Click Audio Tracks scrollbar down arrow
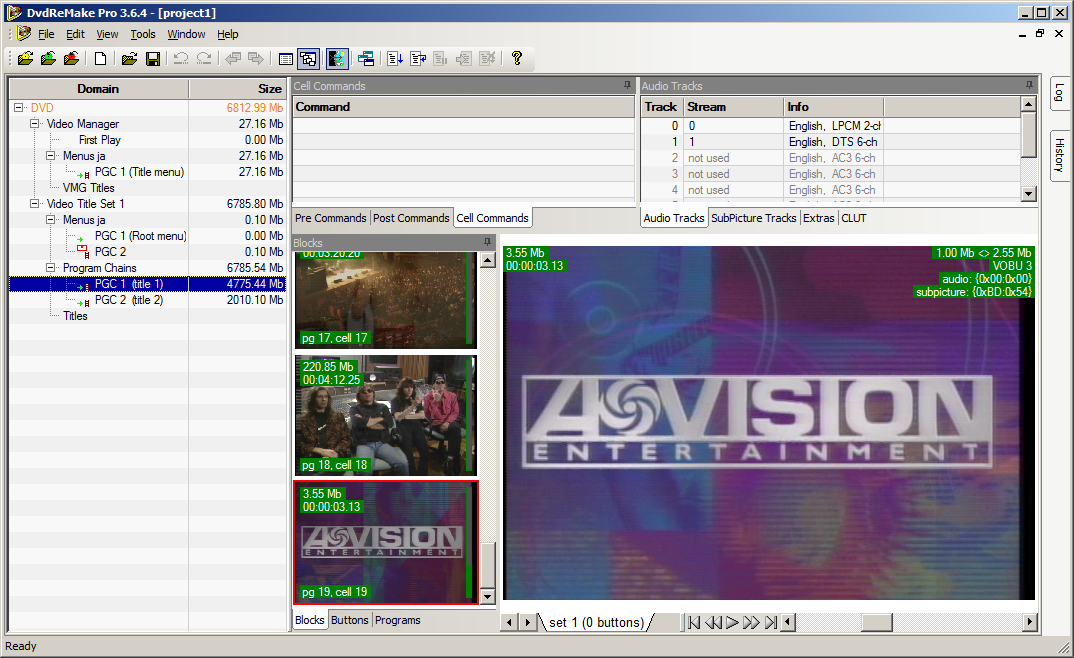The height and width of the screenshot is (658, 1074). (x=1028, y=194)
